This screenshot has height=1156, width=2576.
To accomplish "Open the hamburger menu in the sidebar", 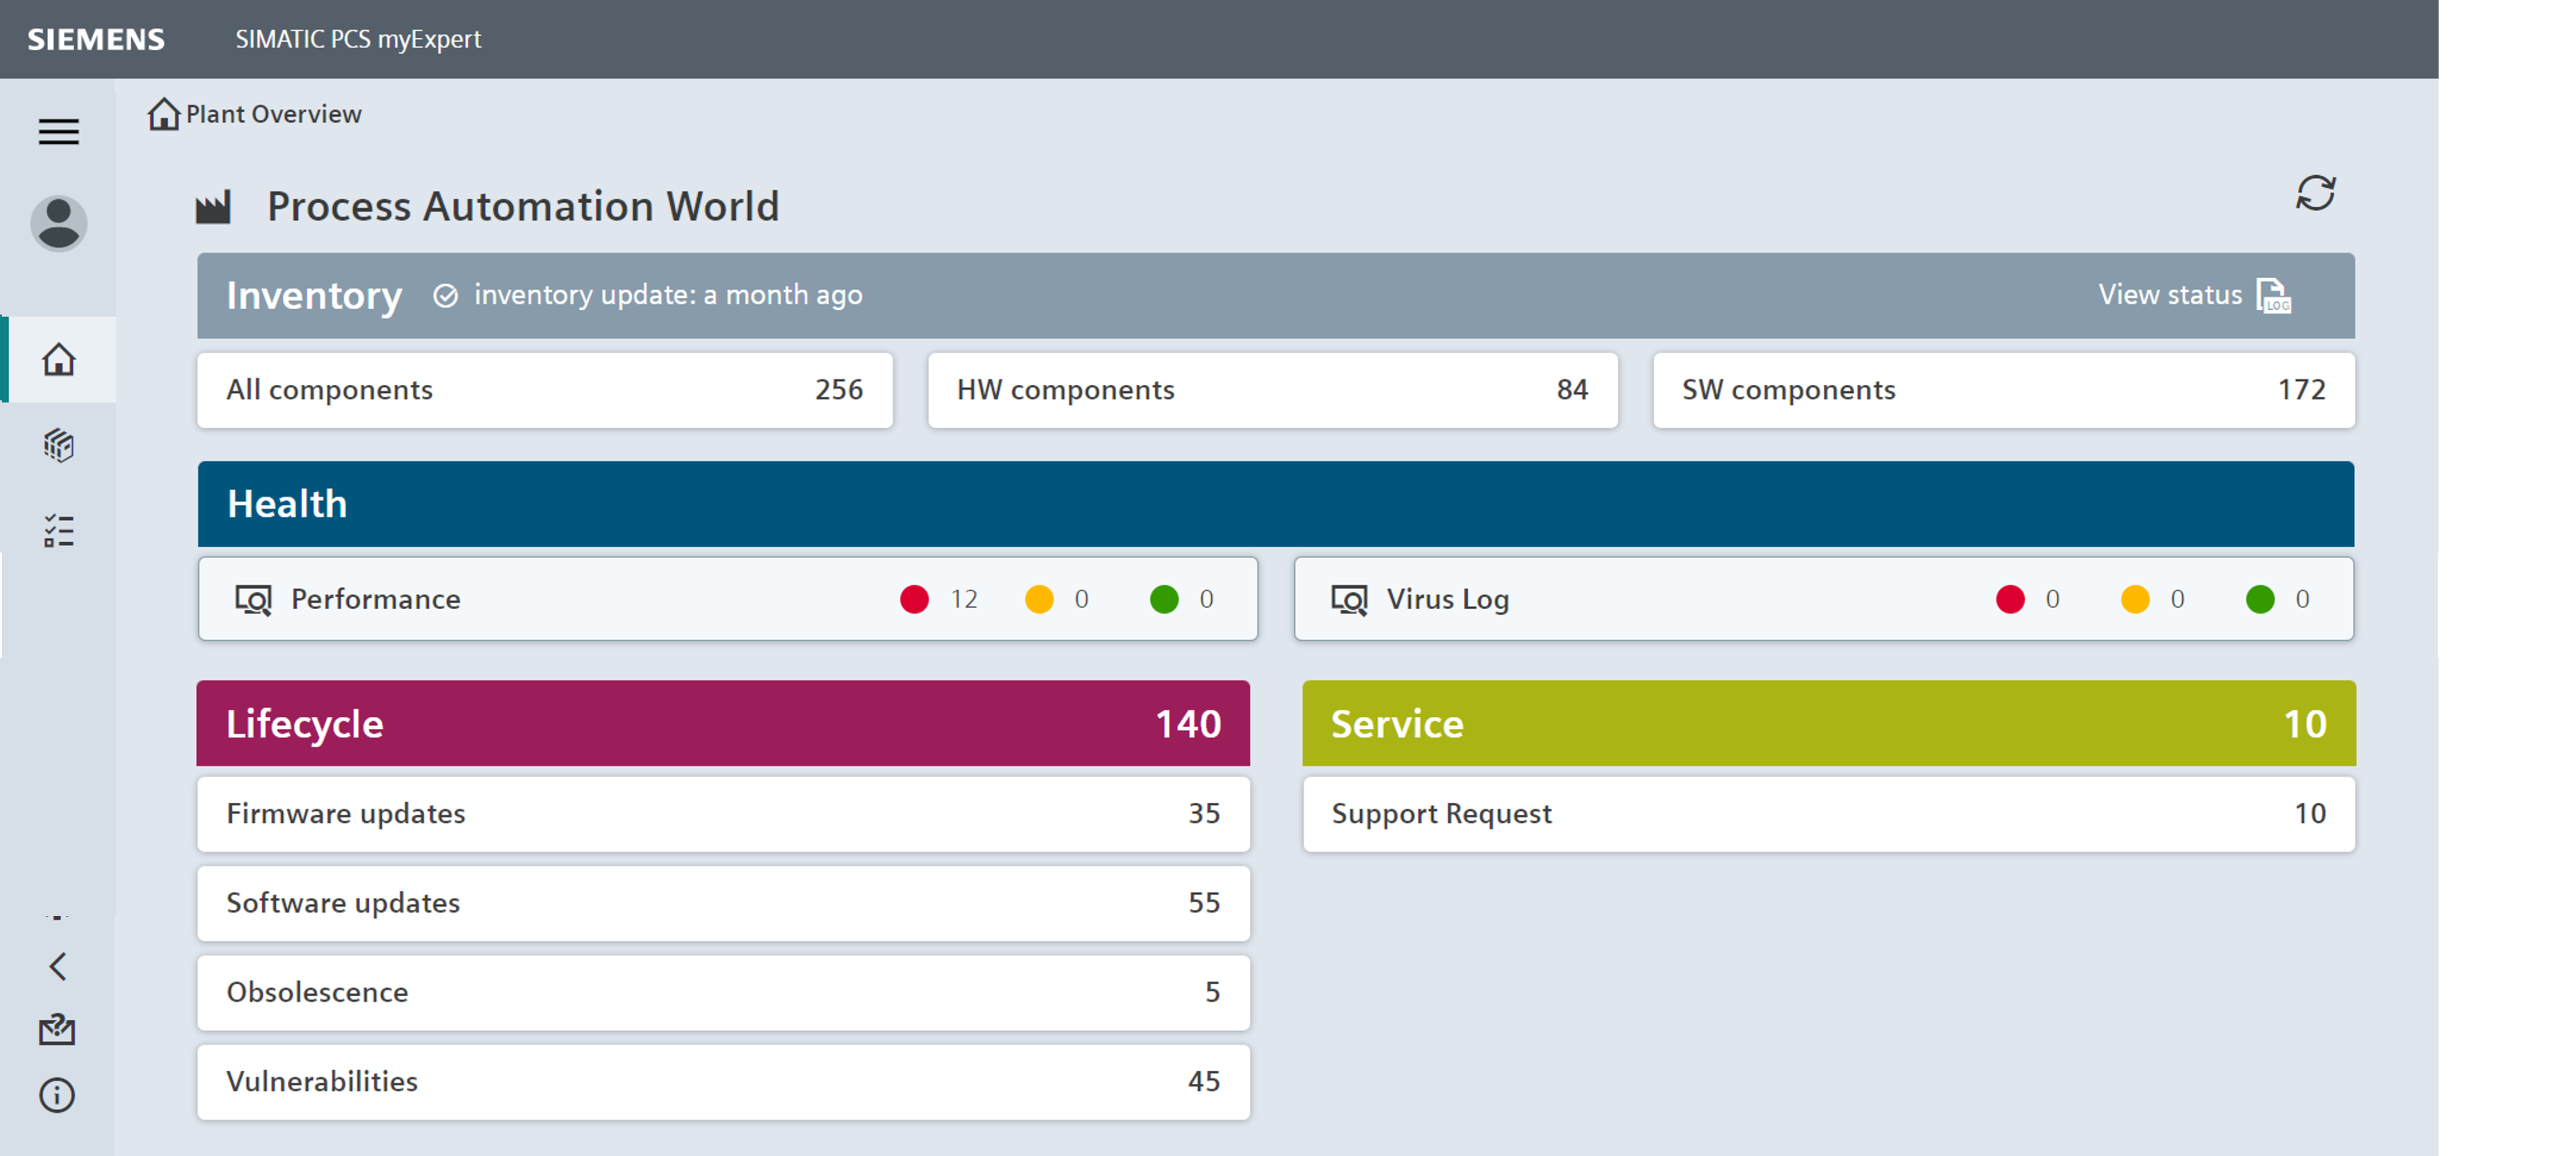I will coord(59,132).
